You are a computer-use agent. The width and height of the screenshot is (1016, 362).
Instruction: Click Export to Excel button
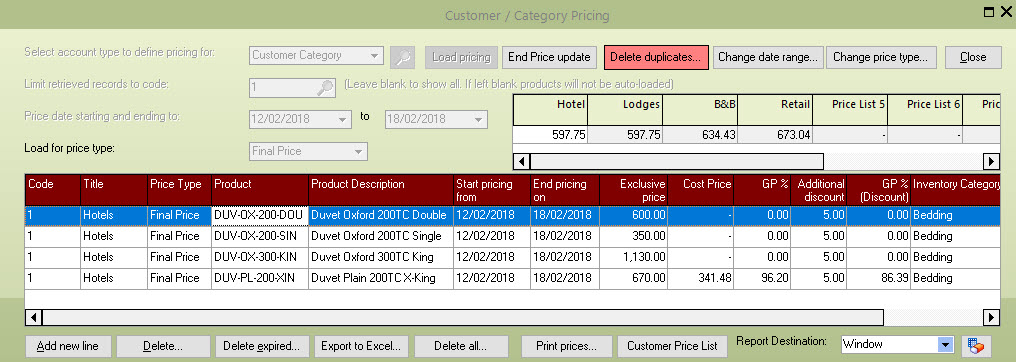point(362,346)
